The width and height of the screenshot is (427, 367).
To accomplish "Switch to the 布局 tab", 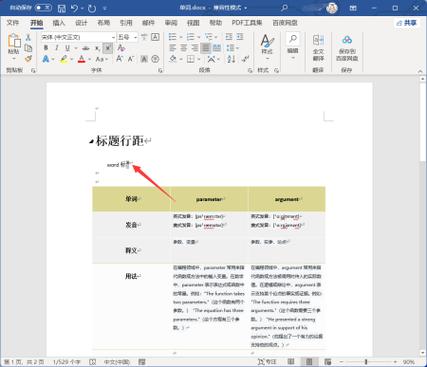I will 103,23.
